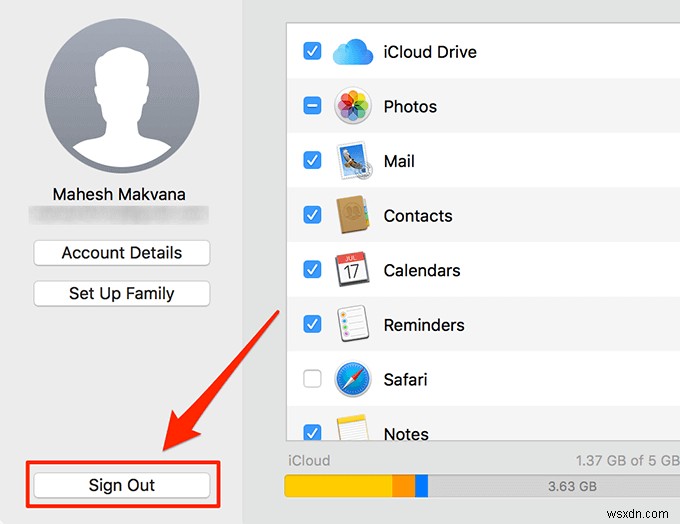The width and height of the screenshot is (680, 524).
Task: Click the Reminders list icon
Action: click(x=353, y=324)
